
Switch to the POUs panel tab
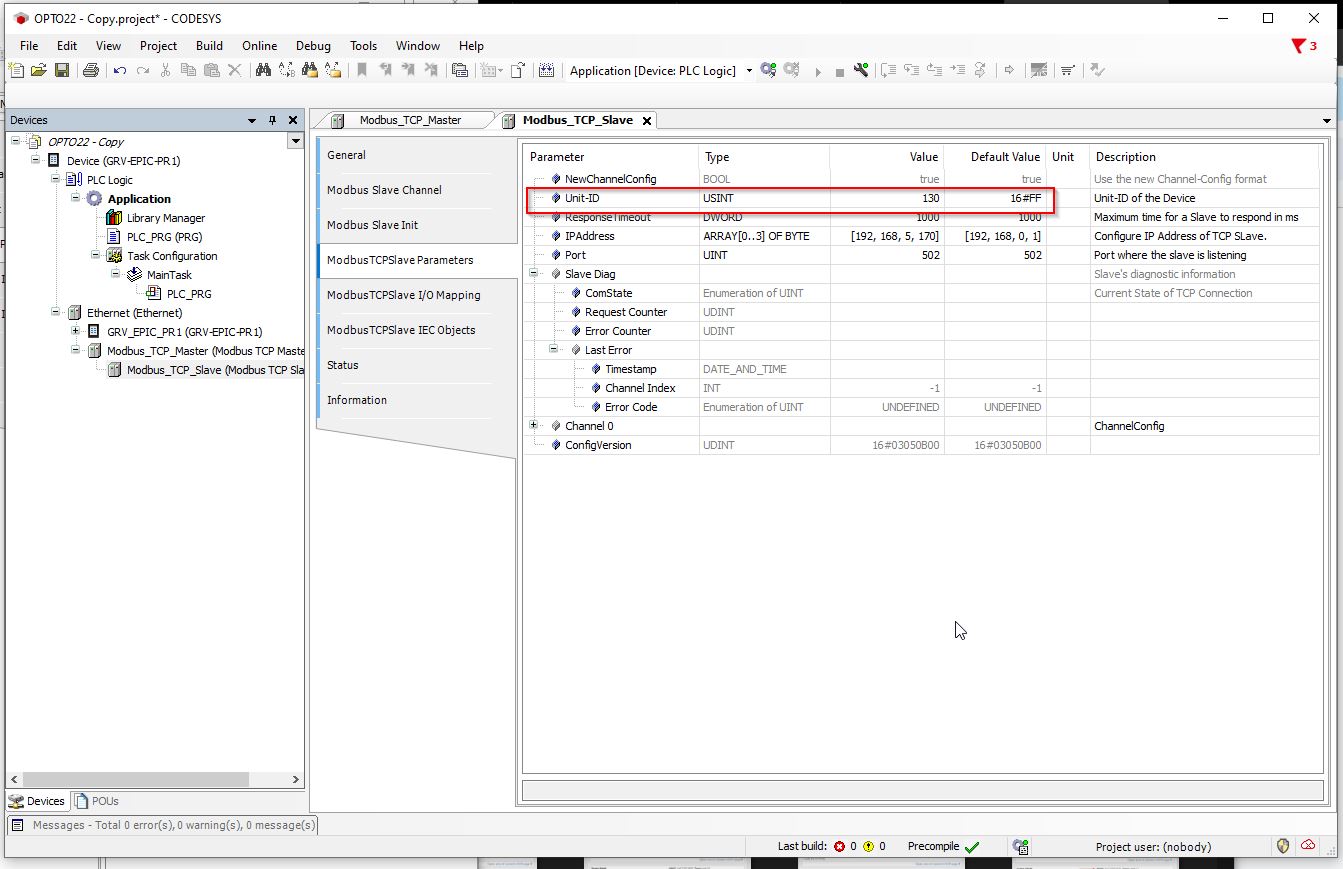tap(97, 801)
